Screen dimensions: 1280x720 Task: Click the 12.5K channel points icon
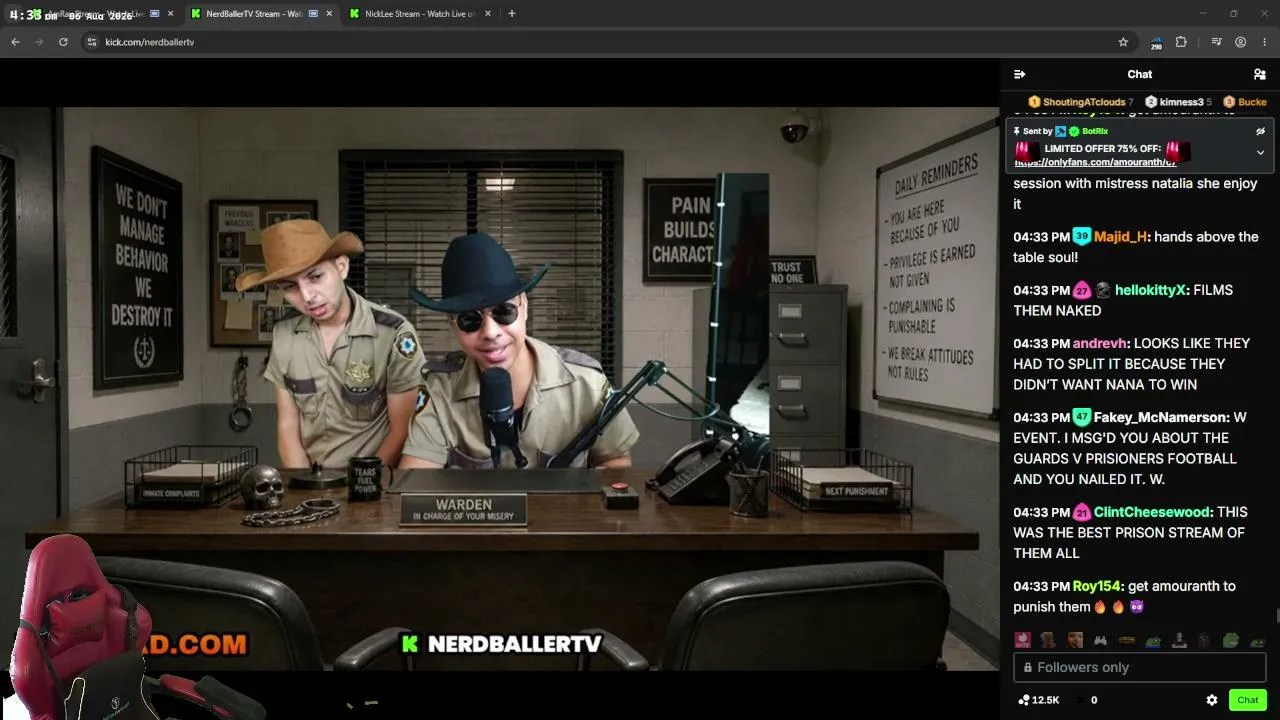(1024, 700)
